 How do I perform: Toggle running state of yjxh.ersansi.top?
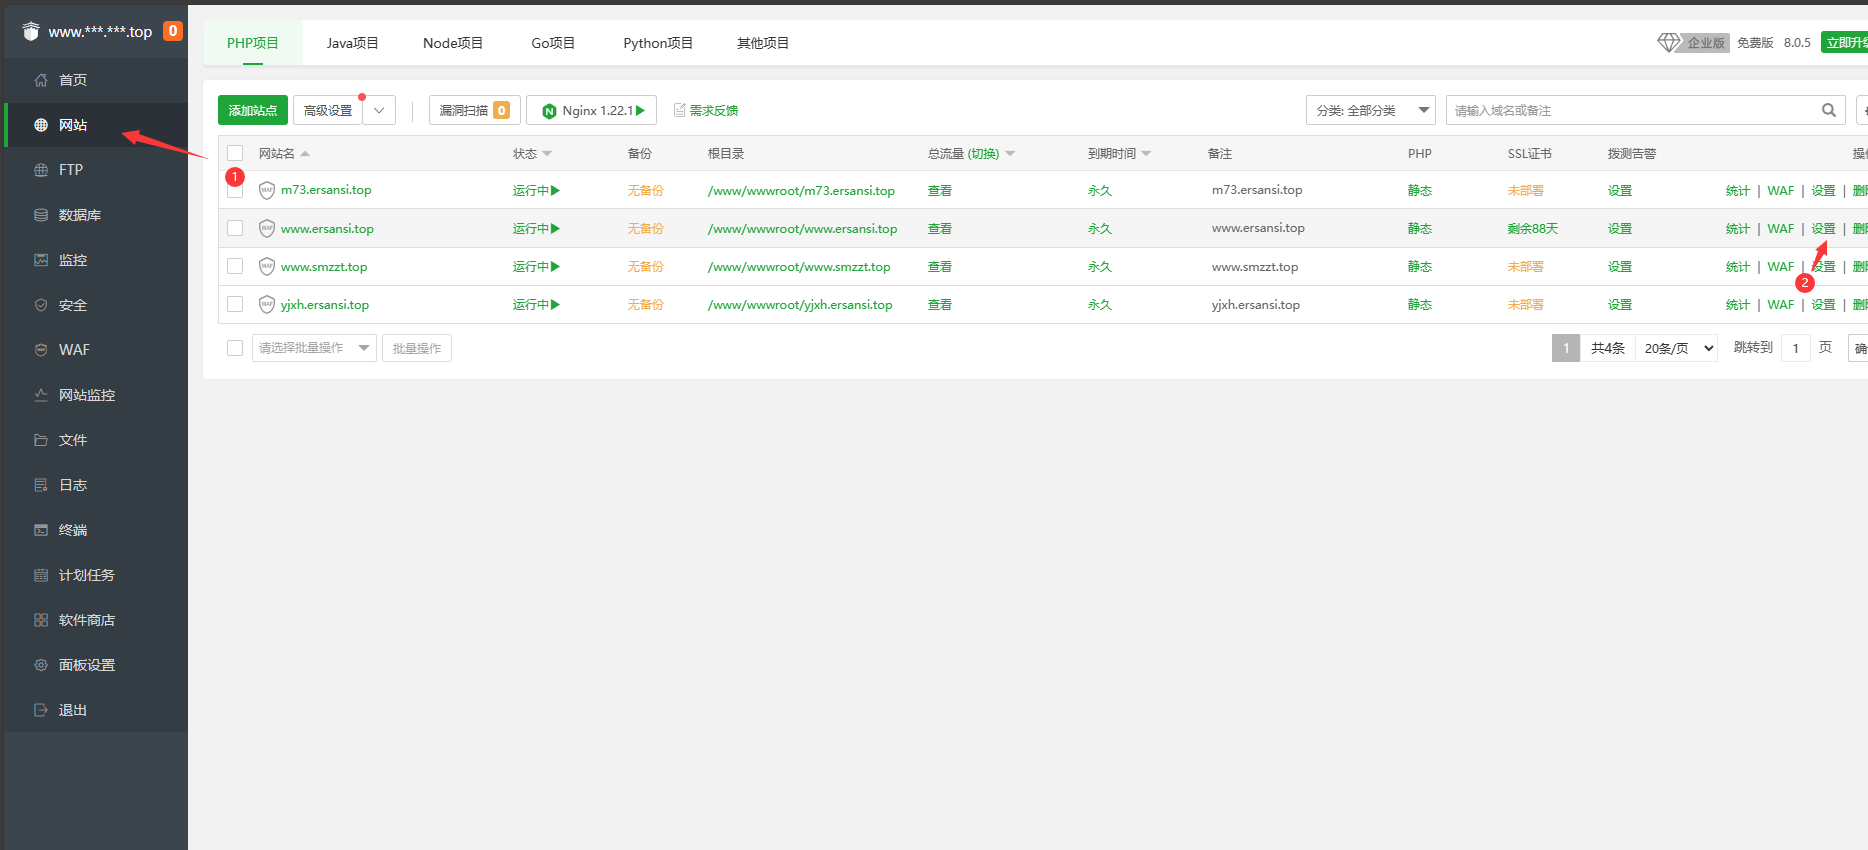536,304
